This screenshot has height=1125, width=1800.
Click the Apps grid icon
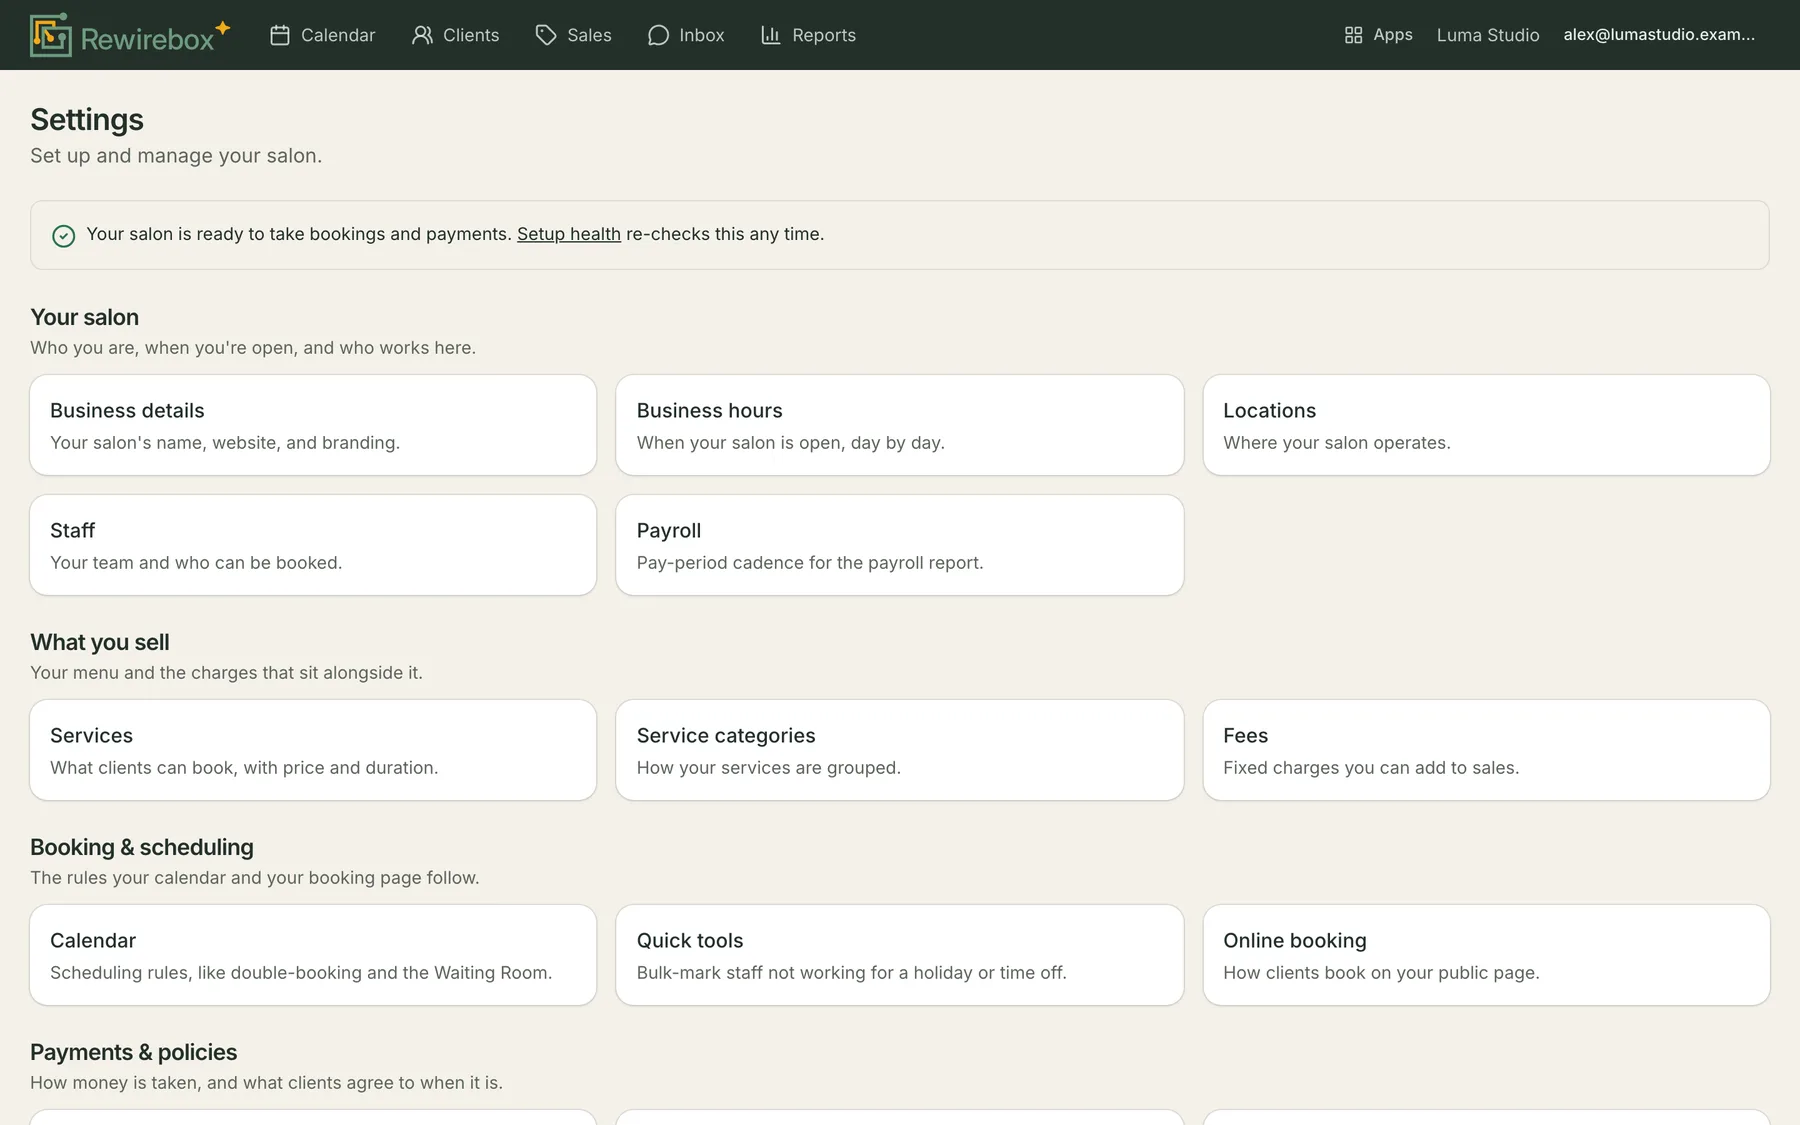tap(1353, 35)
